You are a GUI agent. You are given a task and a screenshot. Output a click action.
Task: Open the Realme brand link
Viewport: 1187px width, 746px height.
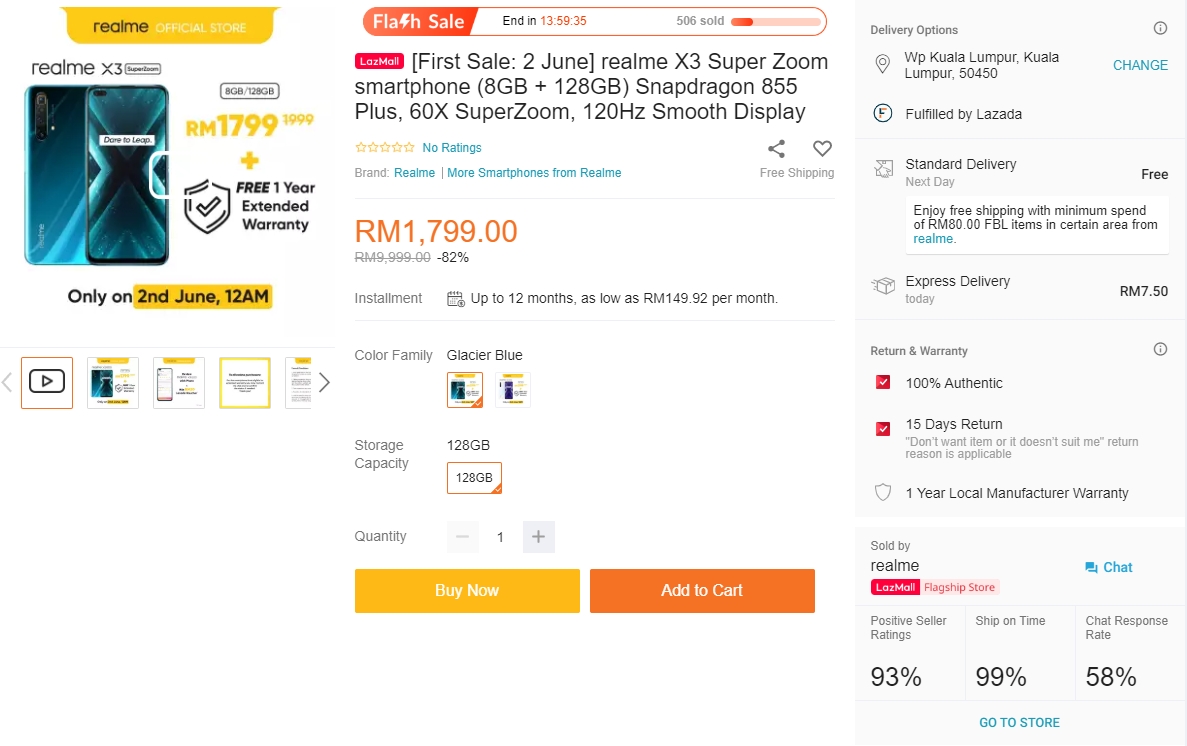tap(414, 173)
